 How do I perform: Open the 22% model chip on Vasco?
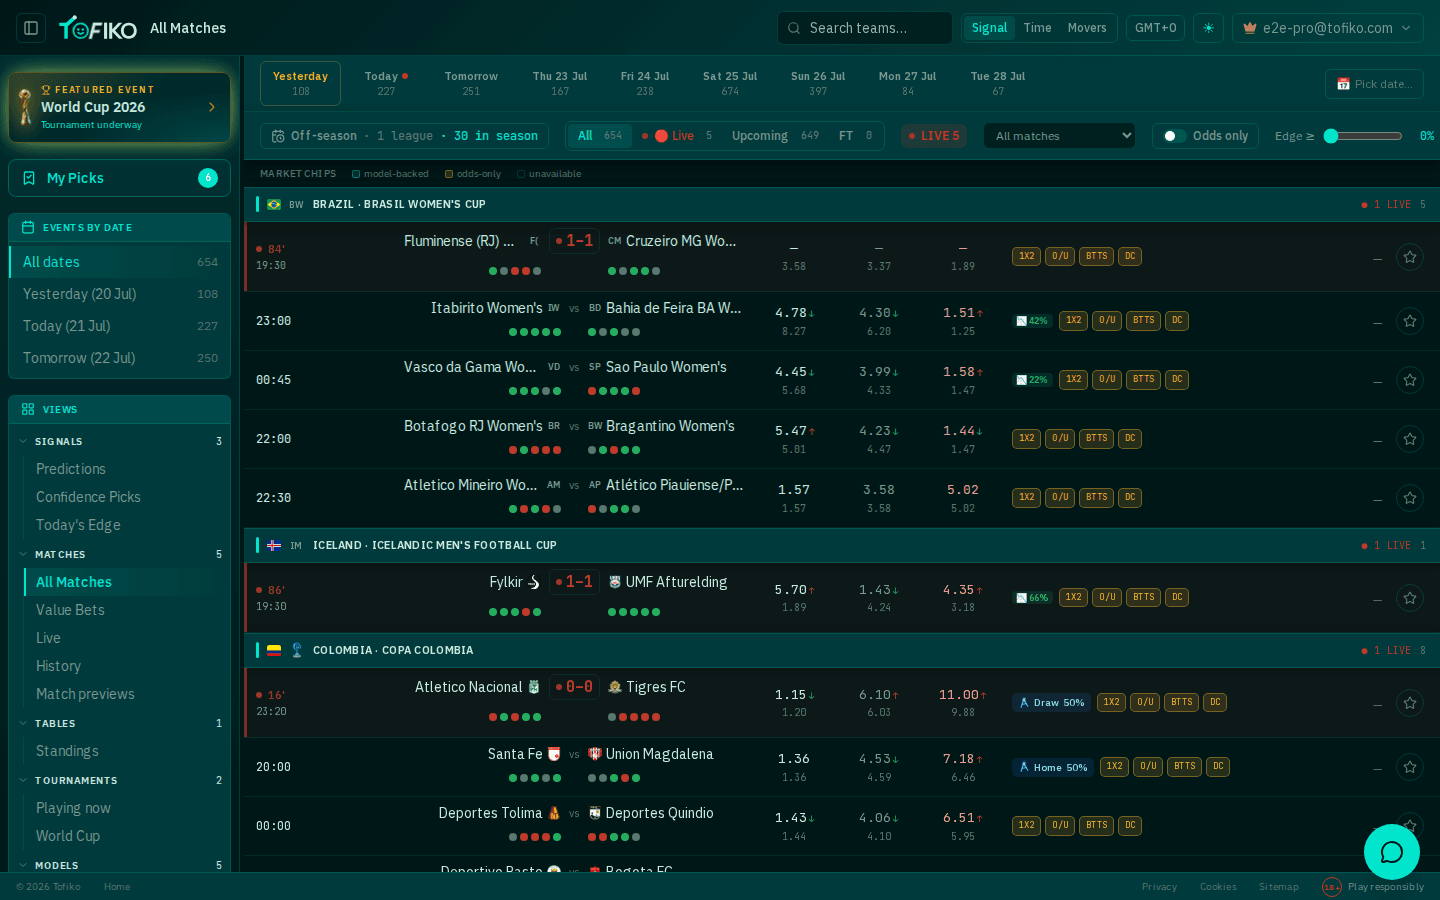click(x=1032, y=380)
